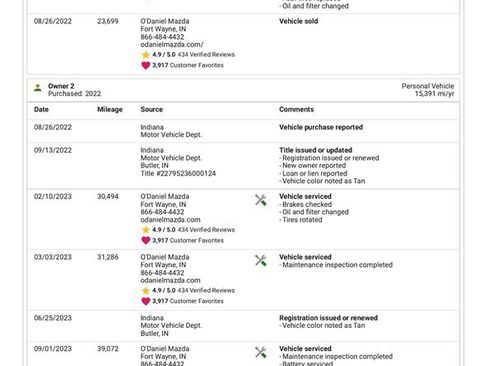Open odanielmazda.com link in 03/03/2023 entry
488x366 pixels.
click(170, 280)
